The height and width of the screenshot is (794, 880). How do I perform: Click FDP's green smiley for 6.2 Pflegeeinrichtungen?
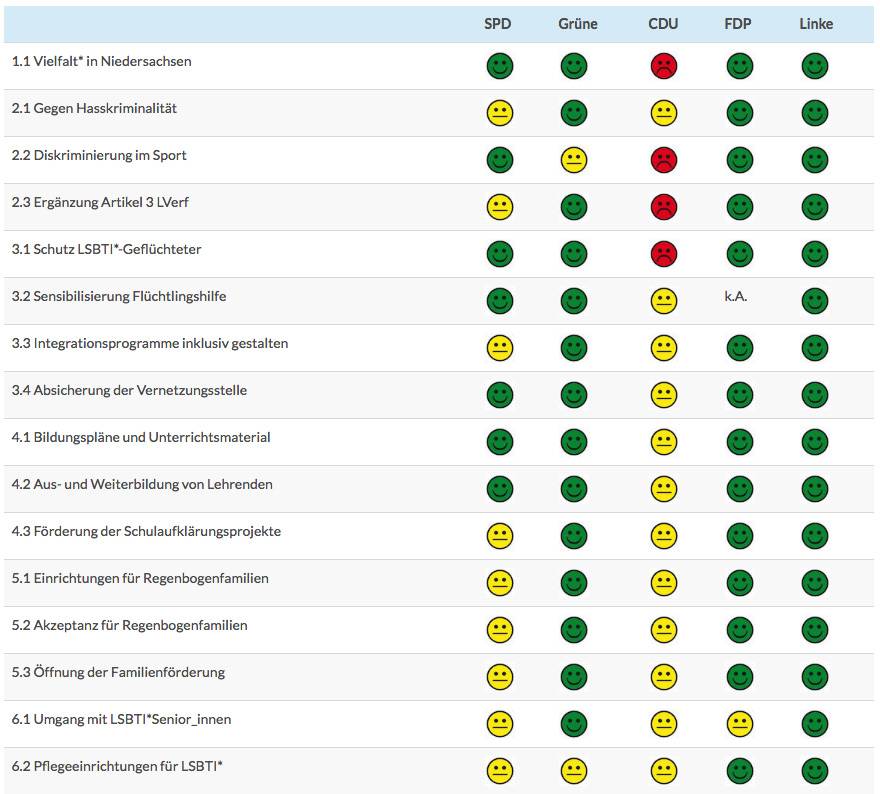[740, 771]
